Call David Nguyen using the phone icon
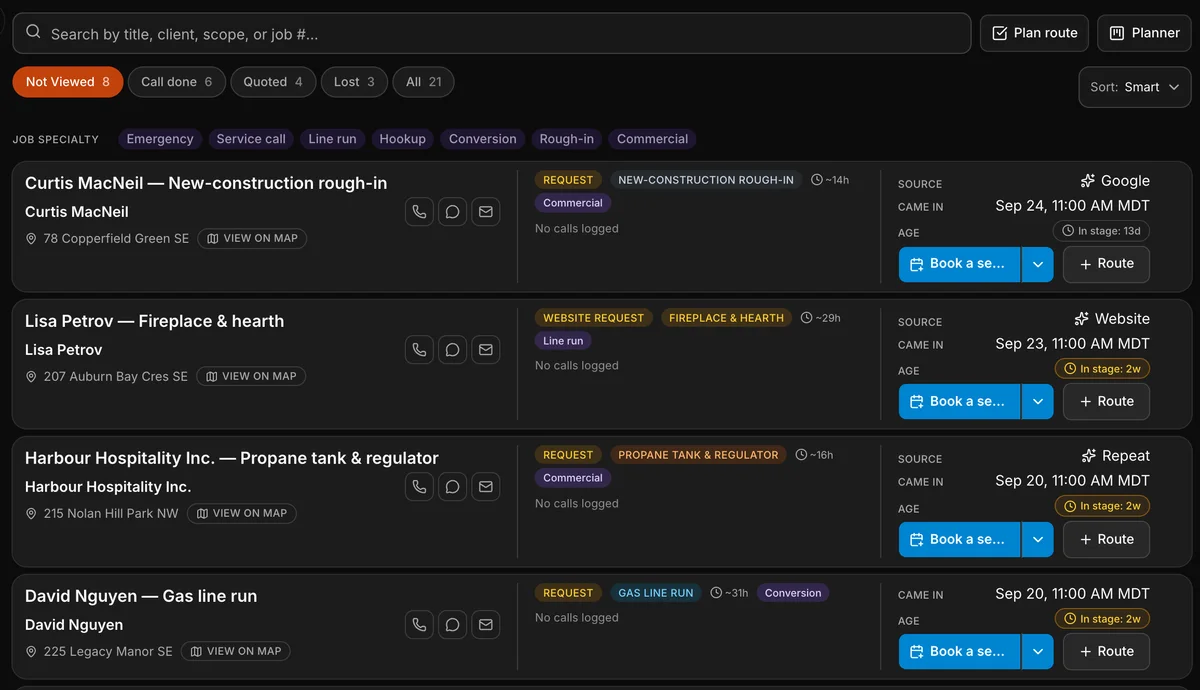Viewport: 1200px width, 690px height. pos(419,625)
